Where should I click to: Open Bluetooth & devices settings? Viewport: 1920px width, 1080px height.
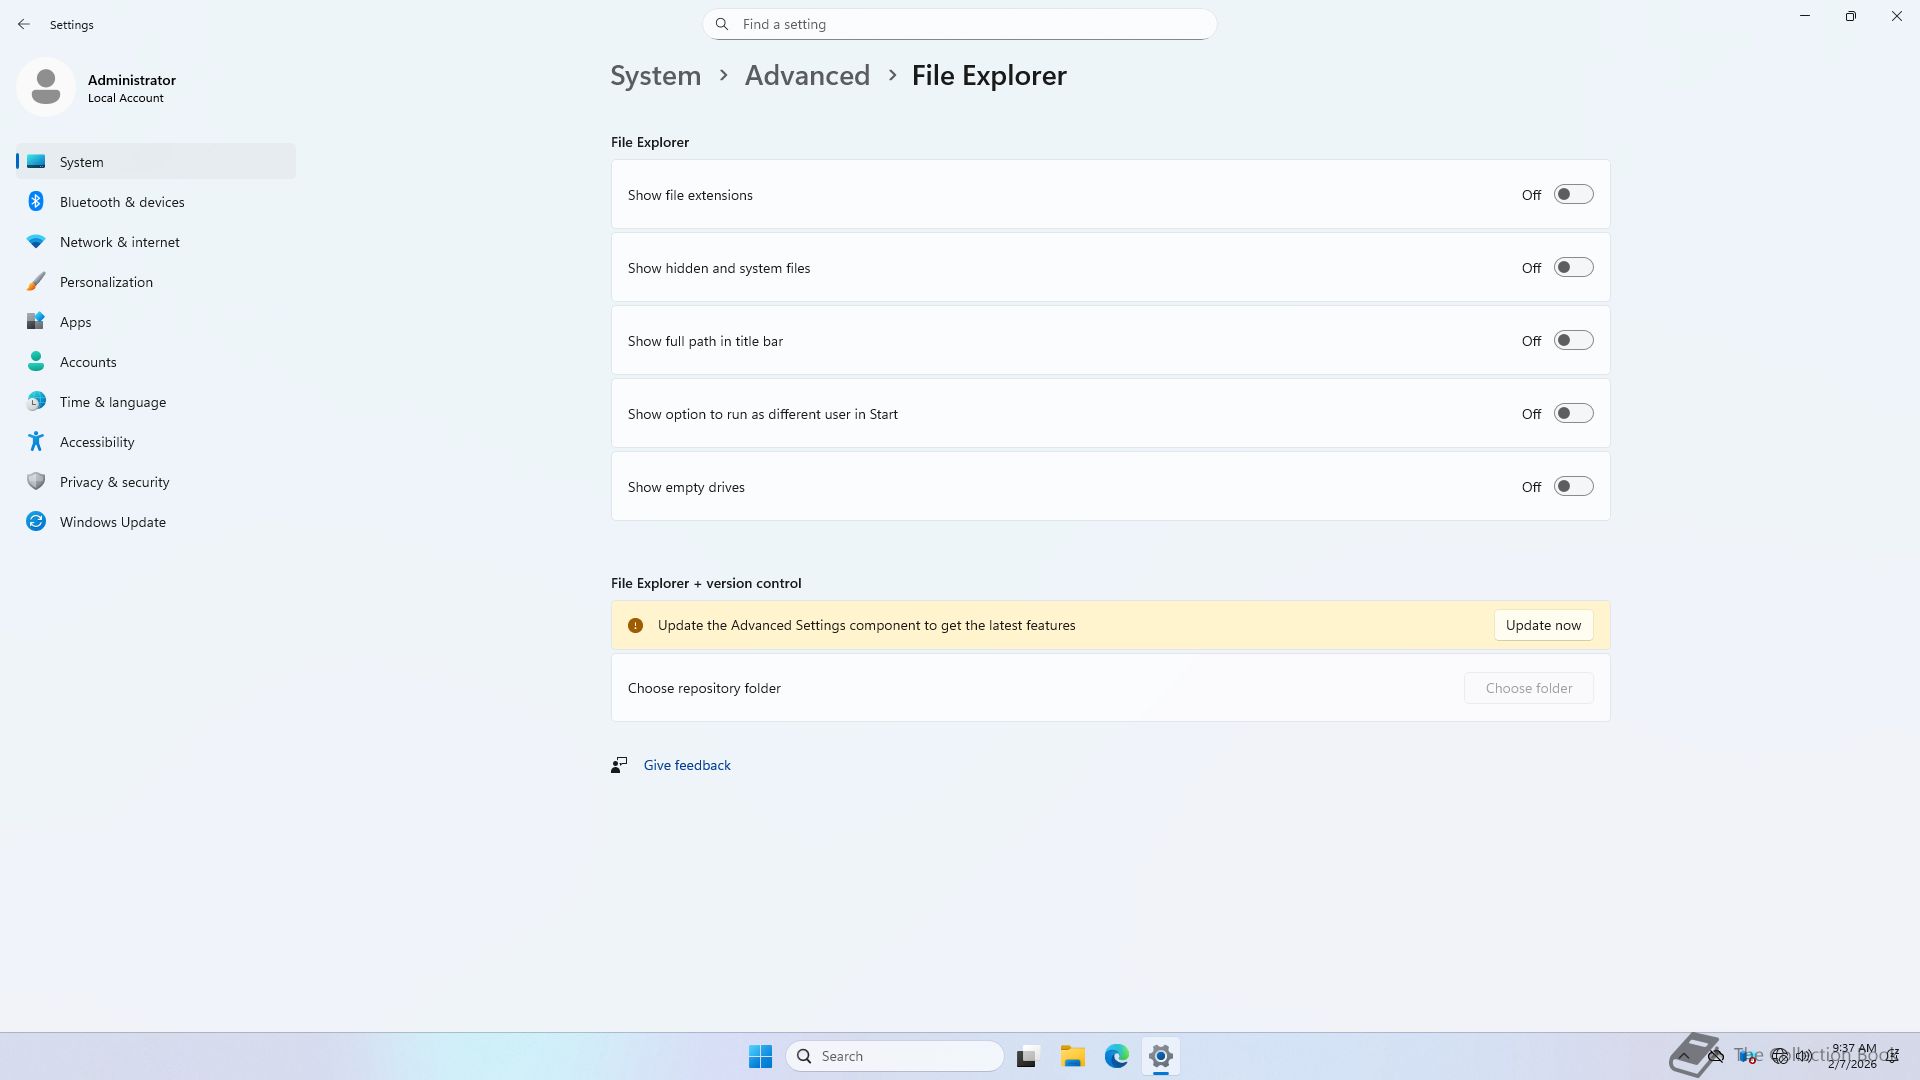[121, 202]
